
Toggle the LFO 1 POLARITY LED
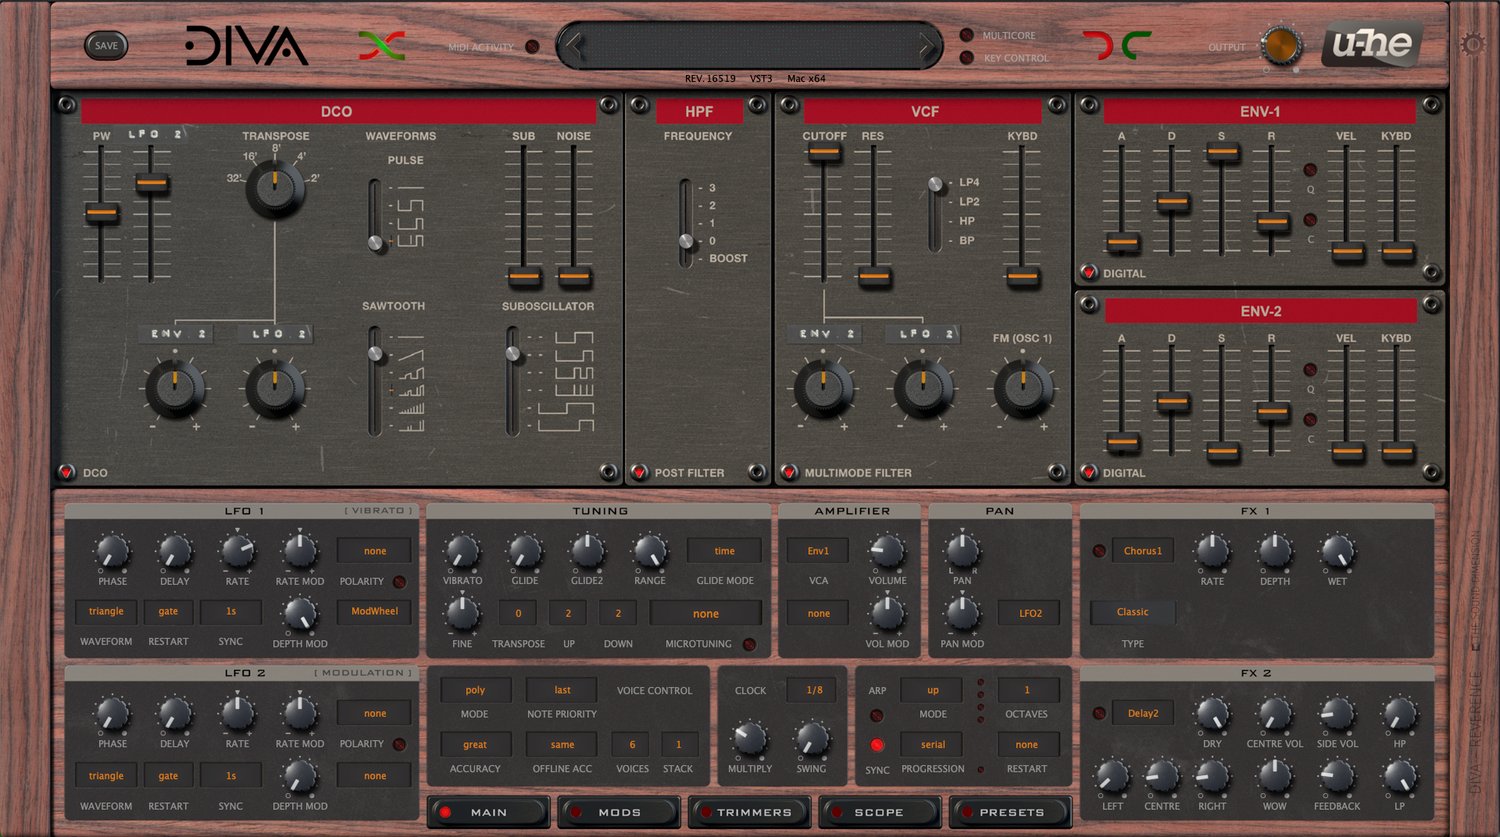click(x=399, y=582)
